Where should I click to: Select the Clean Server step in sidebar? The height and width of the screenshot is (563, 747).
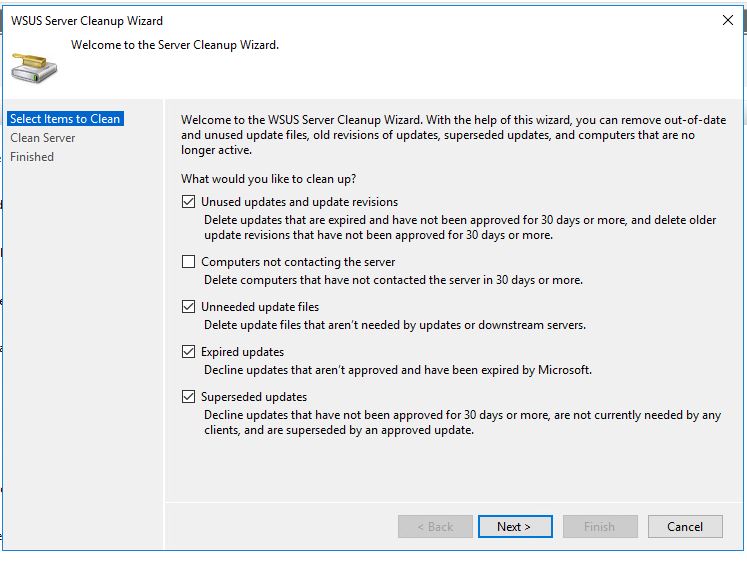42,138
